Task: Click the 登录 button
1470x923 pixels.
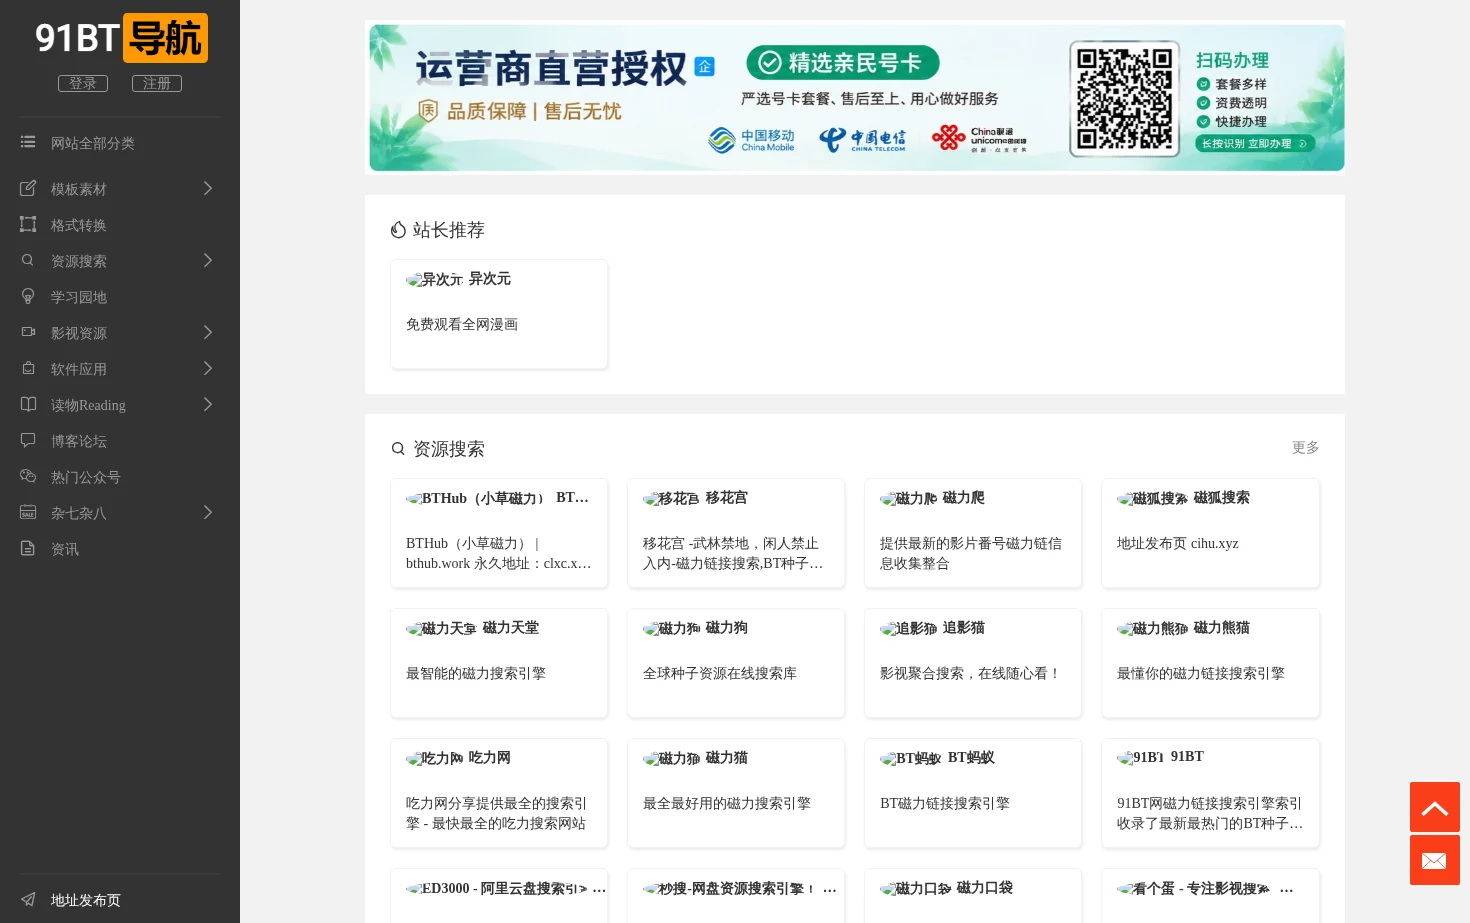Action: 83,83
